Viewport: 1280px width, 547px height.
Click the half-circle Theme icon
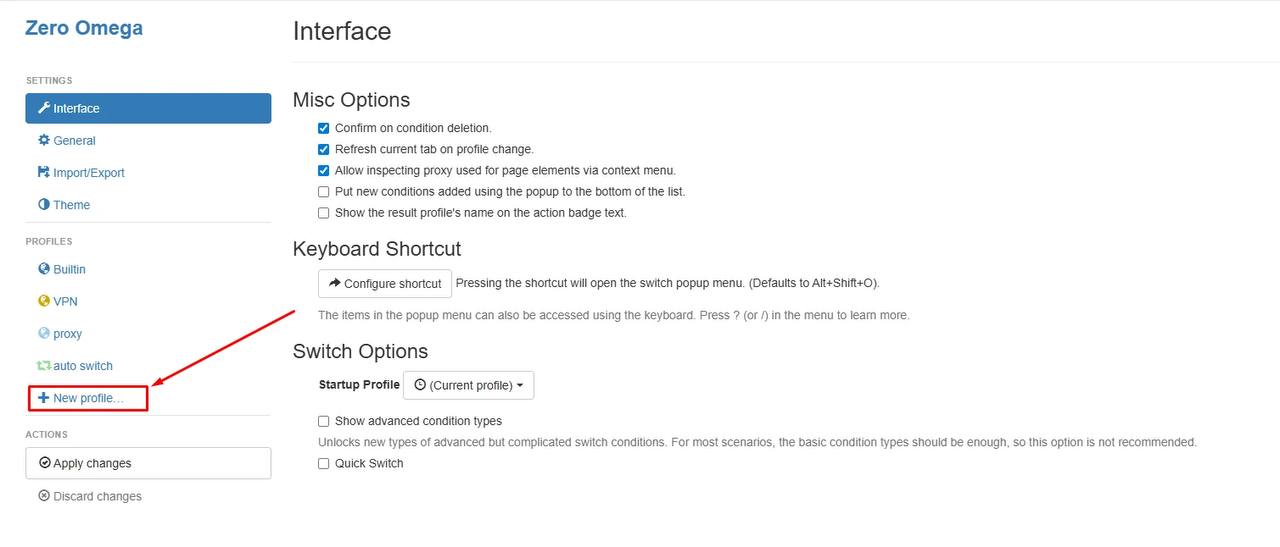coord(43,204)
